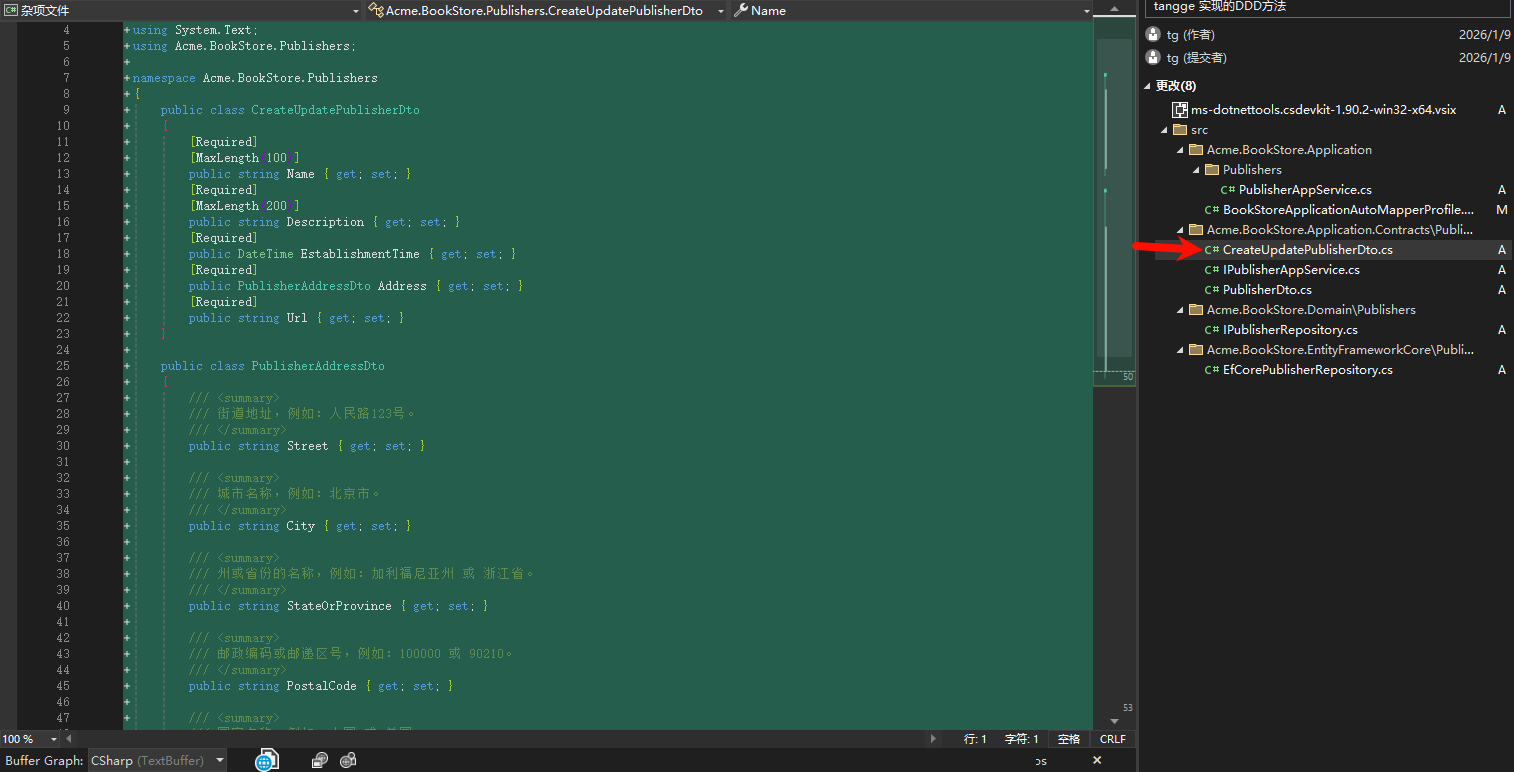This screenshot has height=772, width=1514.
Task: Click line number 9 in the gutter
Action: click(x=65, y=110)
